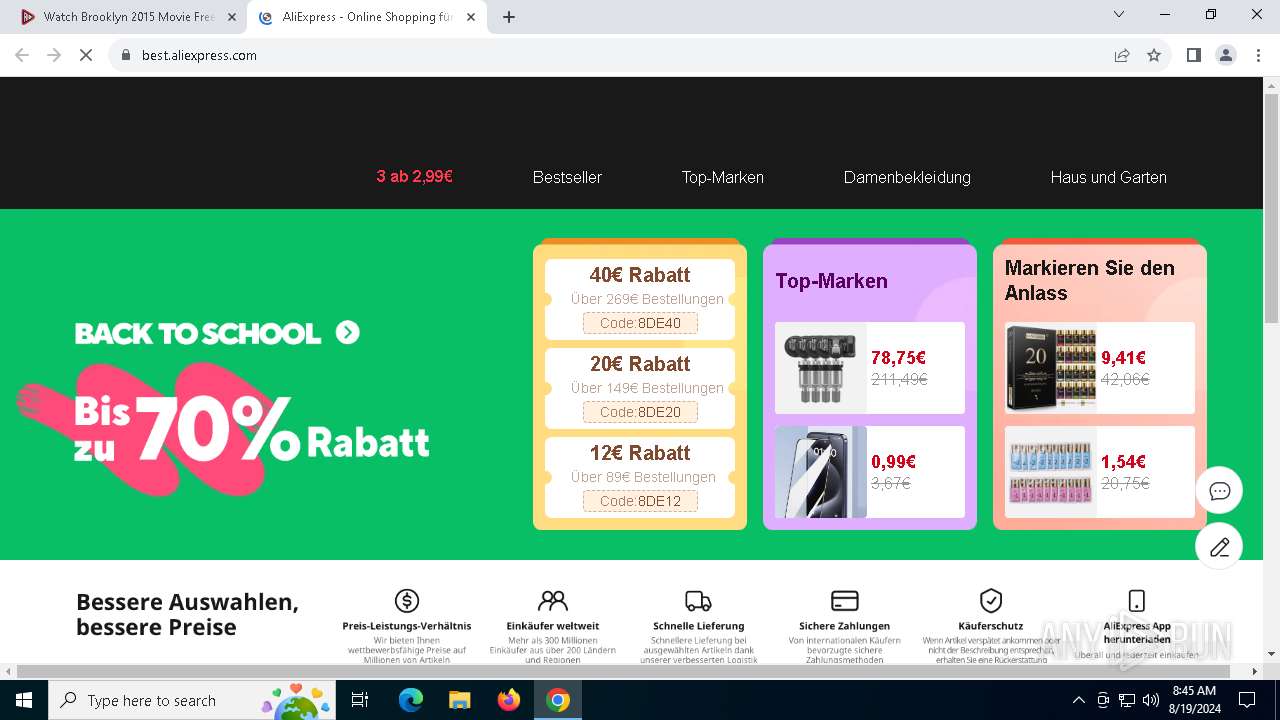
Task: Click the Käuferschutz shield icon
Action: click(x=991, y=600)
